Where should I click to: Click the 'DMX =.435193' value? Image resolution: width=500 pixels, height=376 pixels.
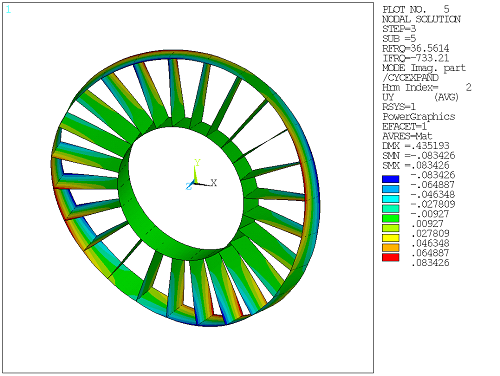[x=416, y=146]
